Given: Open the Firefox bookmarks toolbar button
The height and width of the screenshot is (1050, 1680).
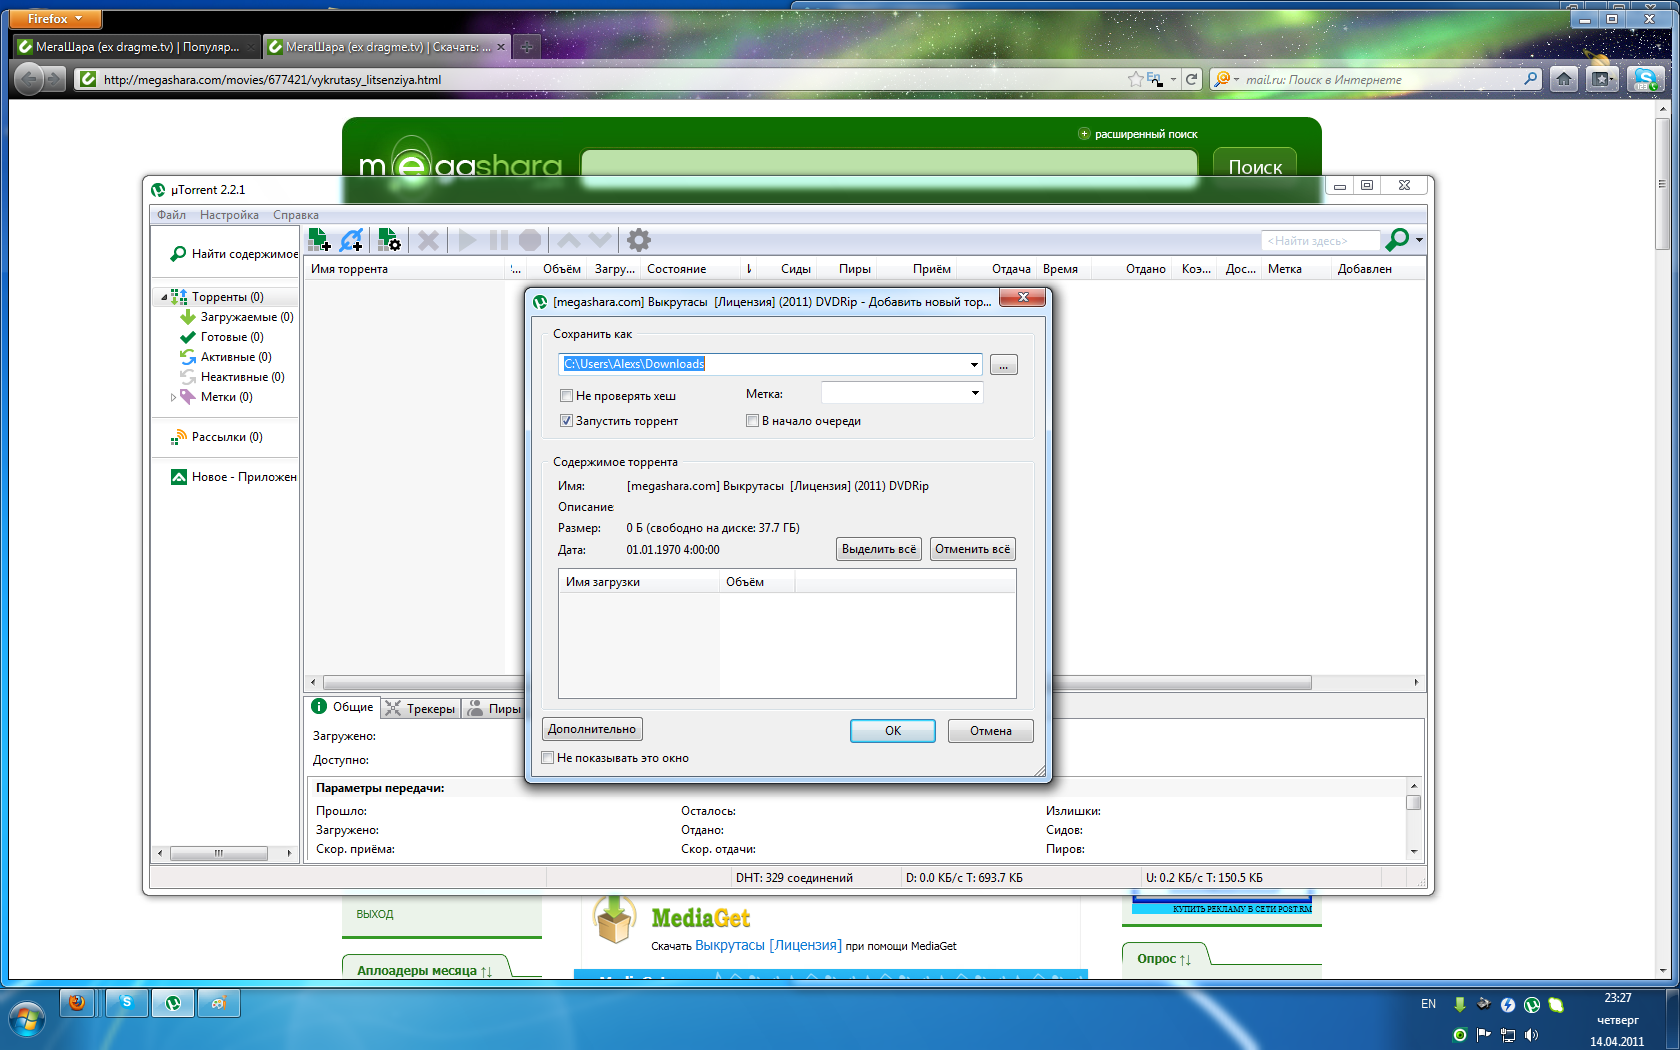Looking at the screenshot, I should coord(1602,79).
